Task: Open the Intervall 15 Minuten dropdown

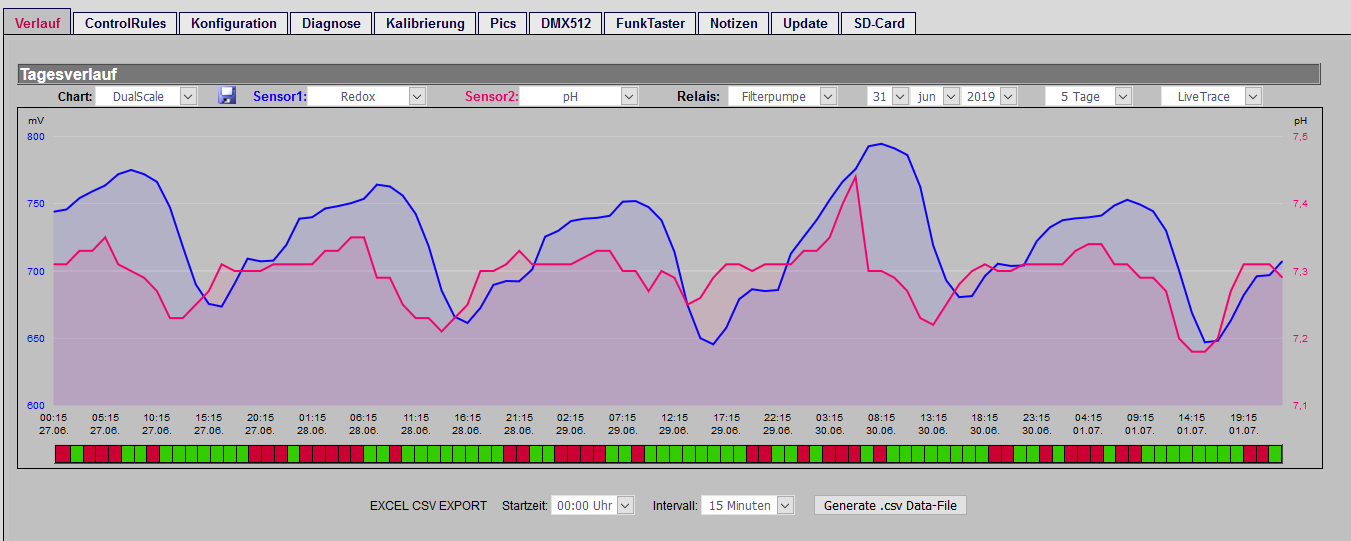Action: click(x=747, y=506)
